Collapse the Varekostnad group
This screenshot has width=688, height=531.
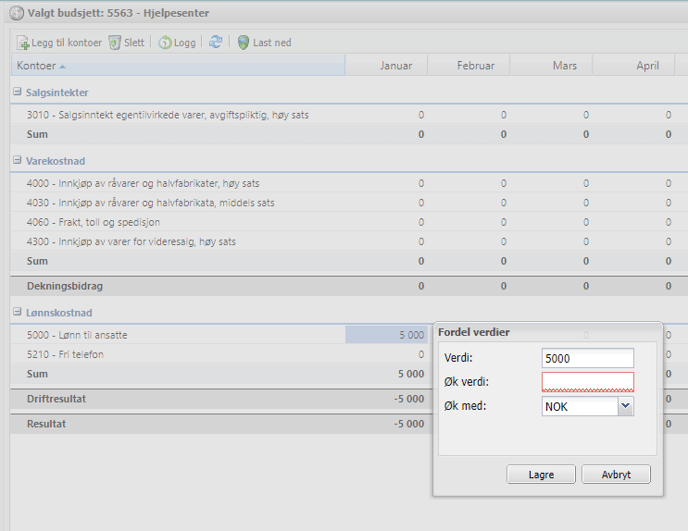[x=17, y=160]
